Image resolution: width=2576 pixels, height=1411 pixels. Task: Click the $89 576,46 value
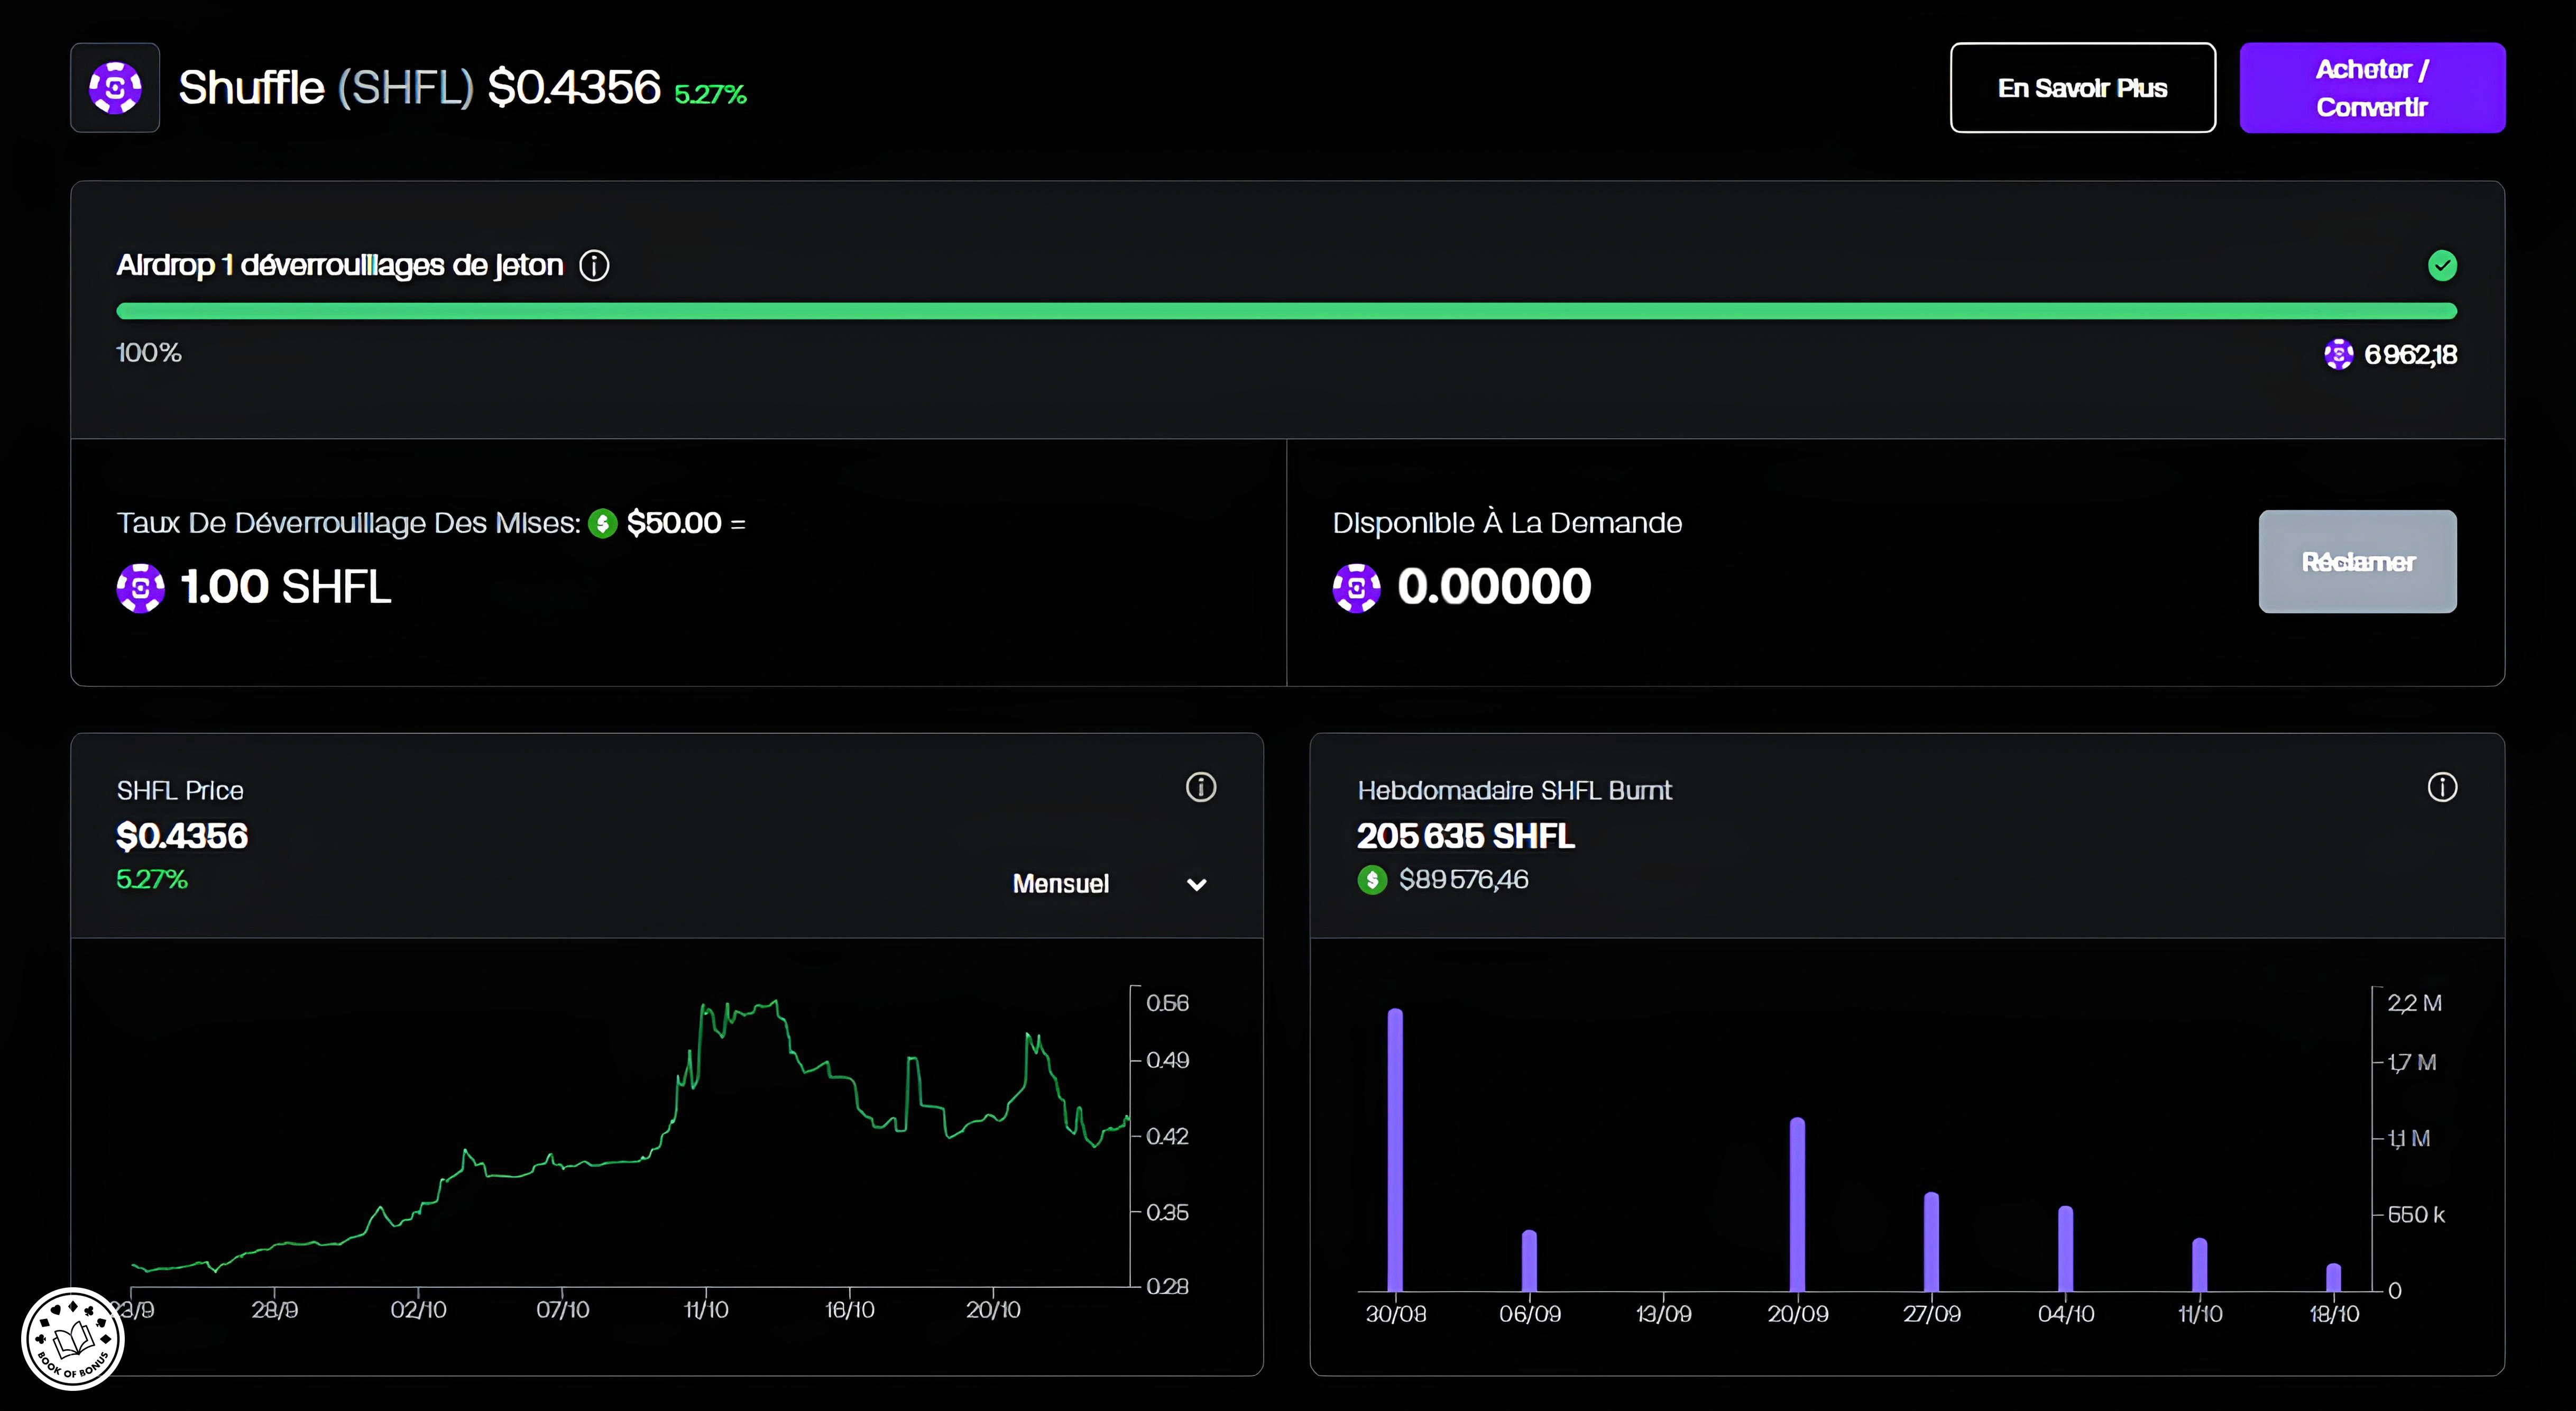coord(1464,880)
